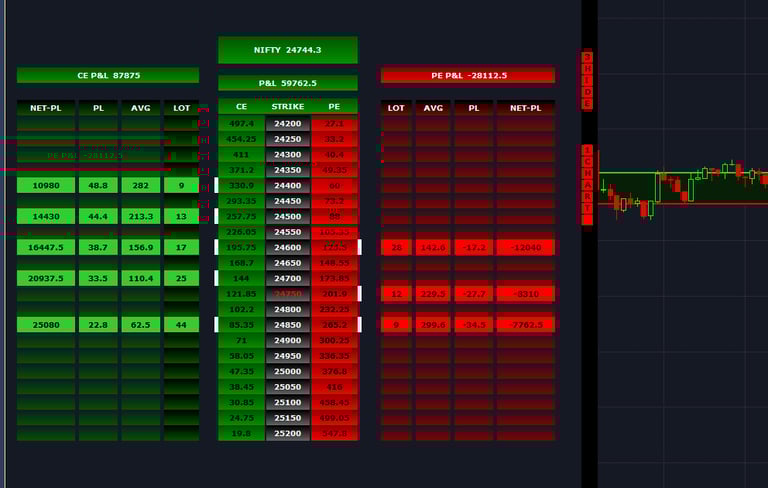The height and width of the screenshot is (488, 768).
Task: Click CE price 330.9
Action: (241, 186)
